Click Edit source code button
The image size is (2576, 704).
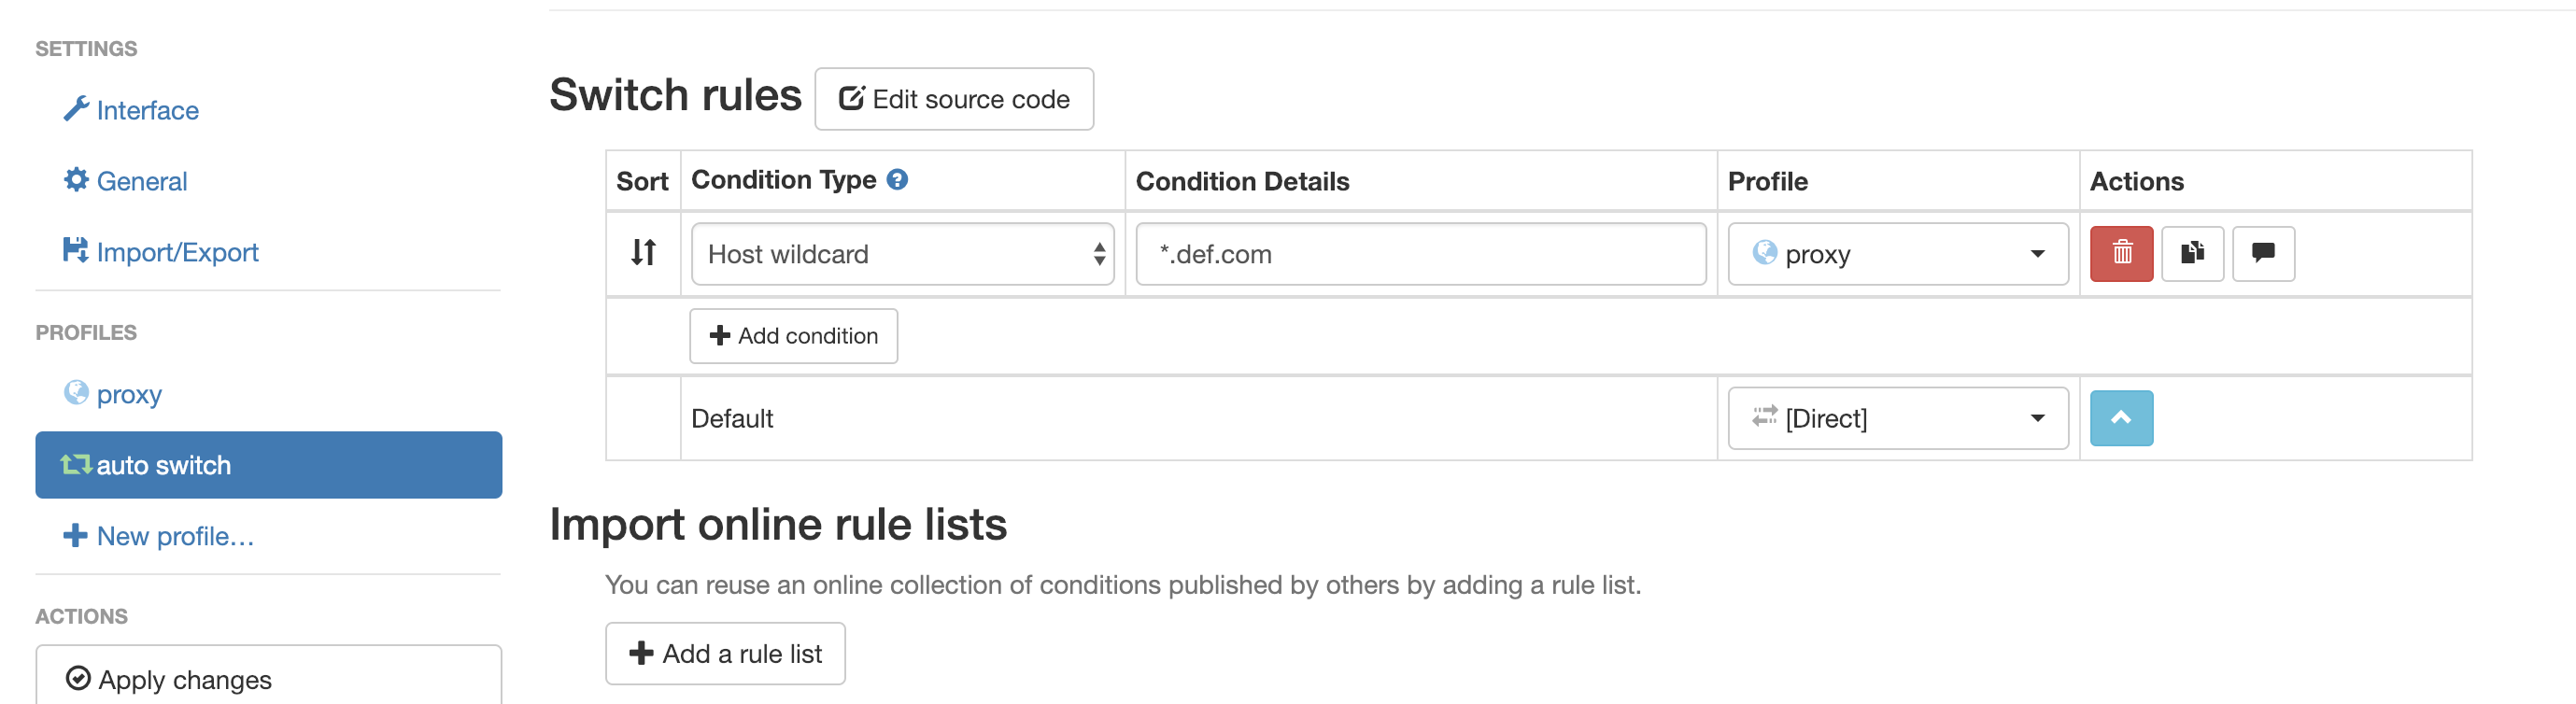point(954,99)
